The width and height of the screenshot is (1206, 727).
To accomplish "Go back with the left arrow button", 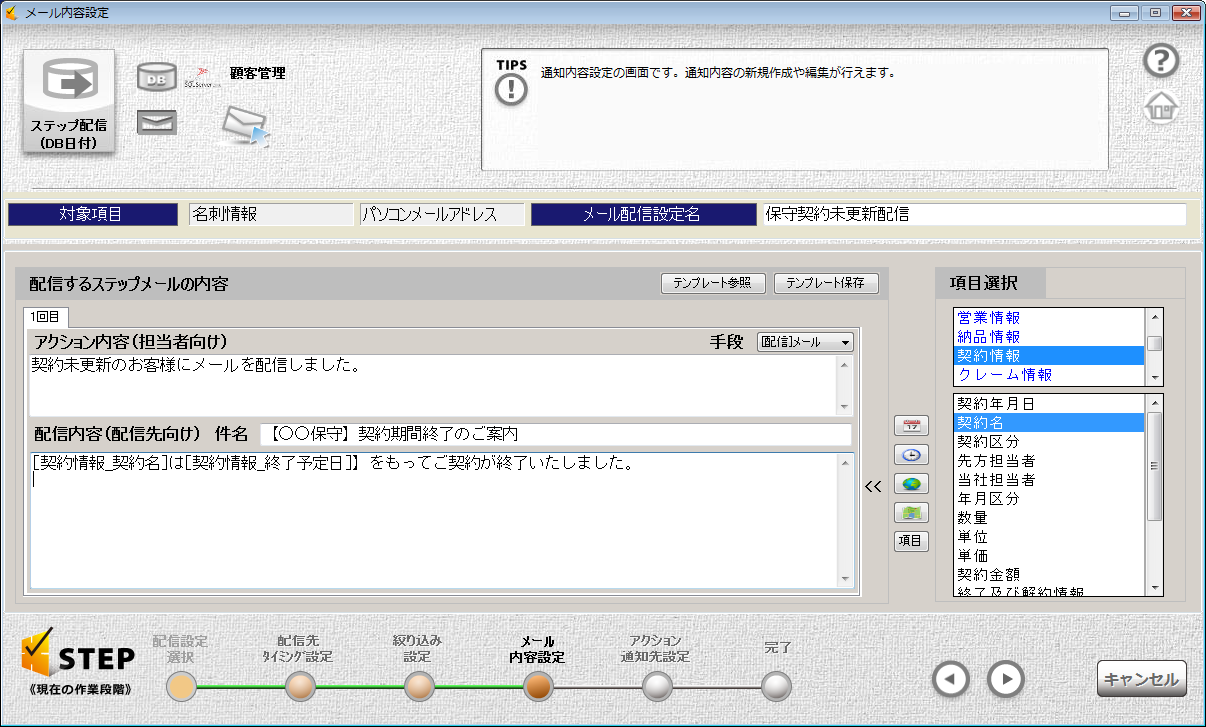I will tap(951, 679).
